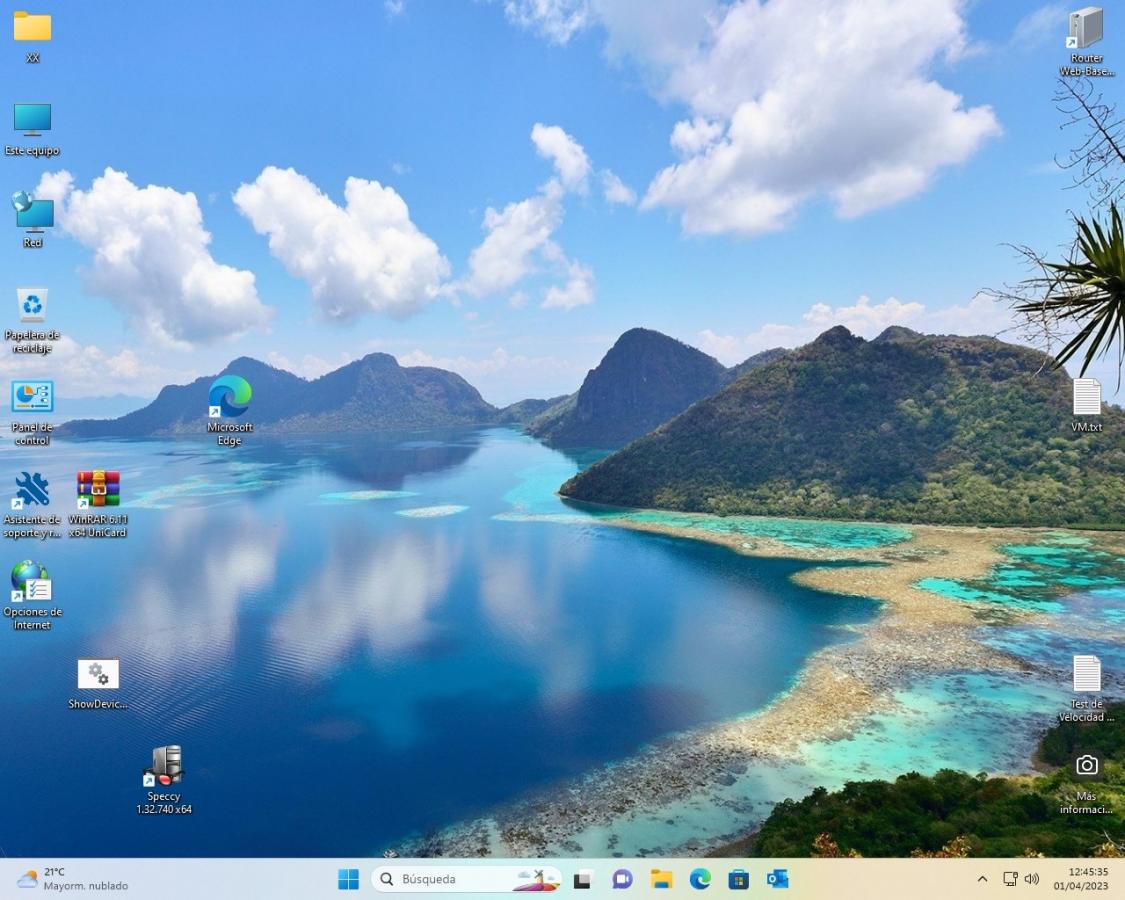Select the Este equipo desktop icon

32,120
